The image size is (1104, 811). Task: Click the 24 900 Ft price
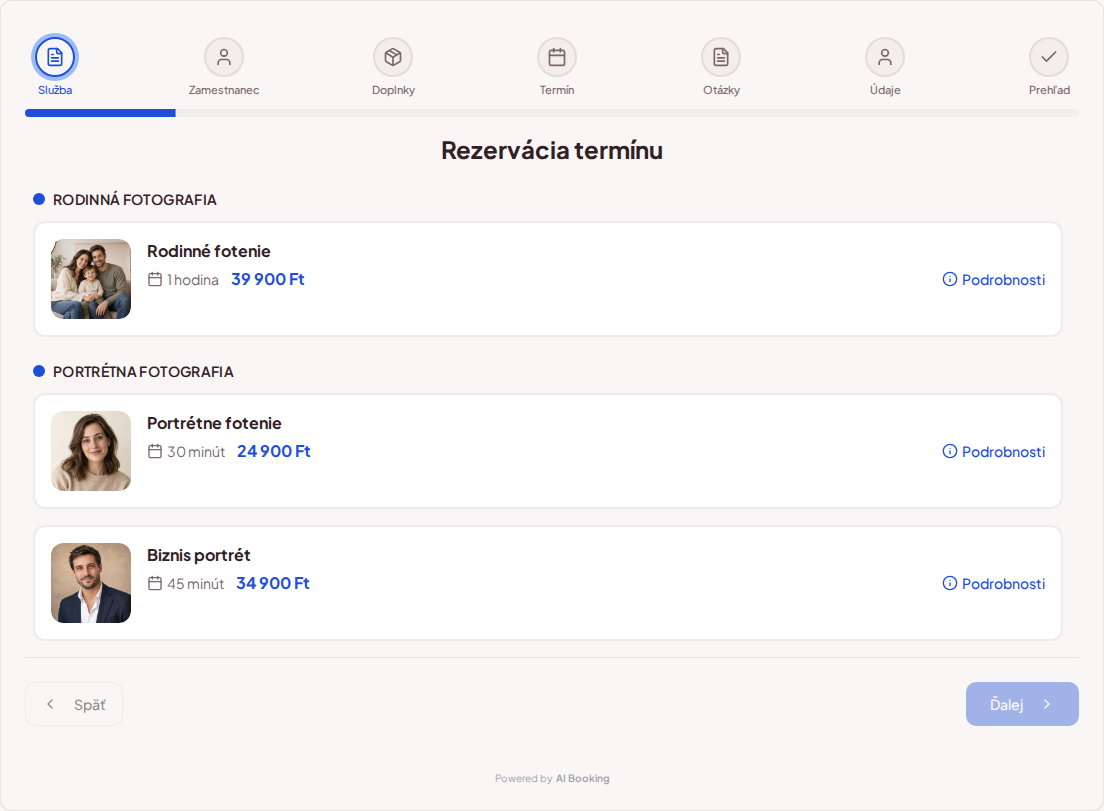point(273,451)
